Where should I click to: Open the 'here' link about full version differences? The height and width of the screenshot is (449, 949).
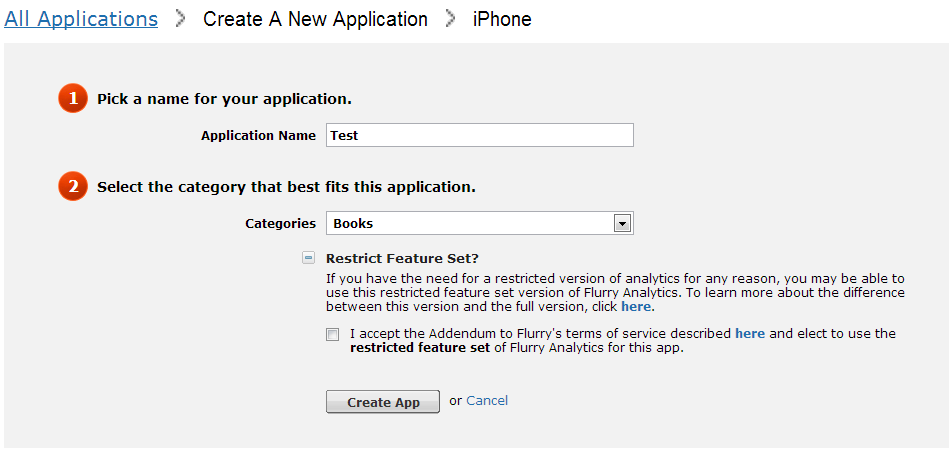(x=636, y=307)
